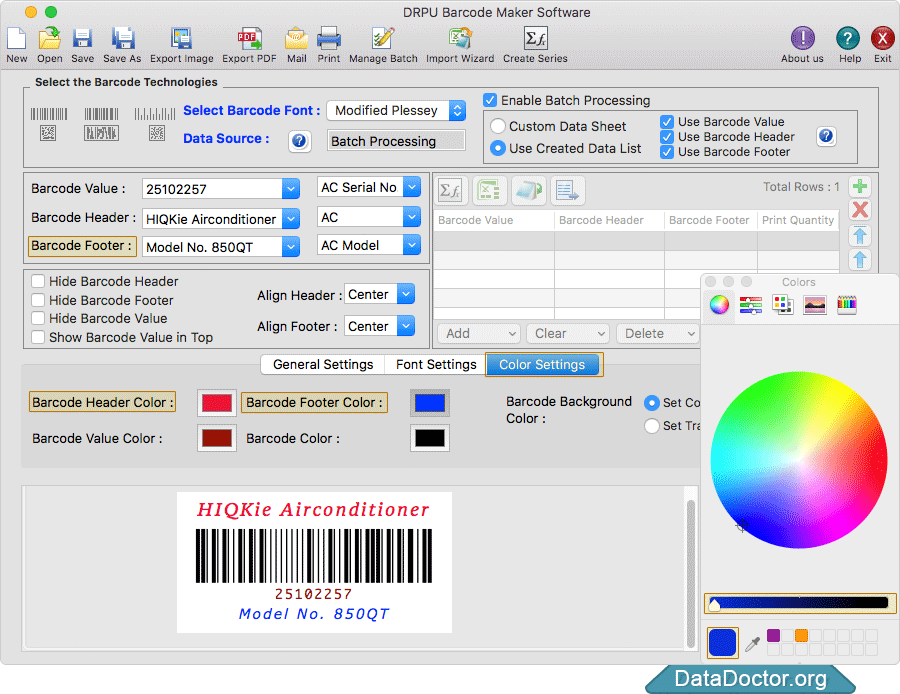Expand Model No. 850QT footer dropdown
This screenshot has height=694, width=900.
tap(291, 247)
